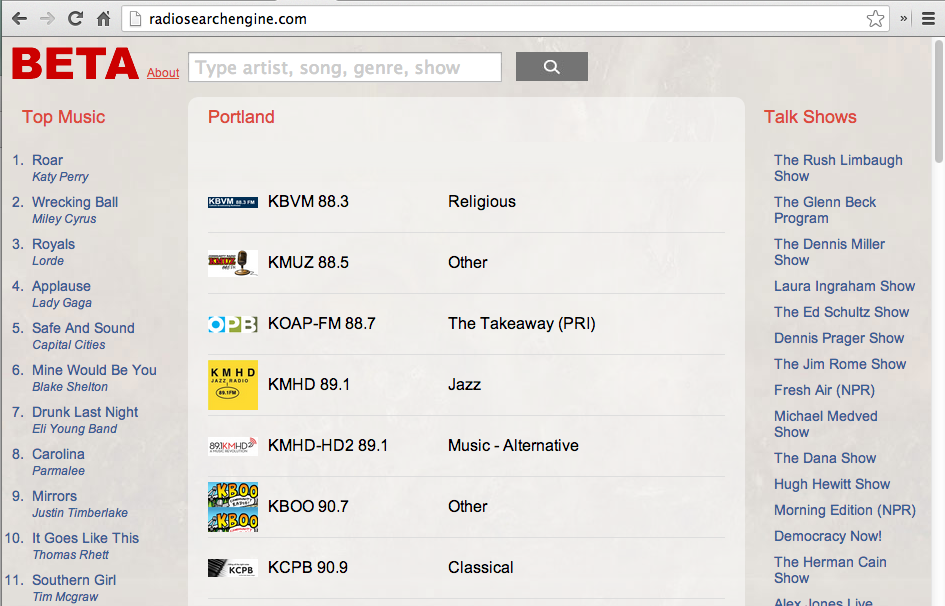This screenshot has height=606, width=945.
Task: Open the Chrome hamburger menu
Action: [928, 19]
